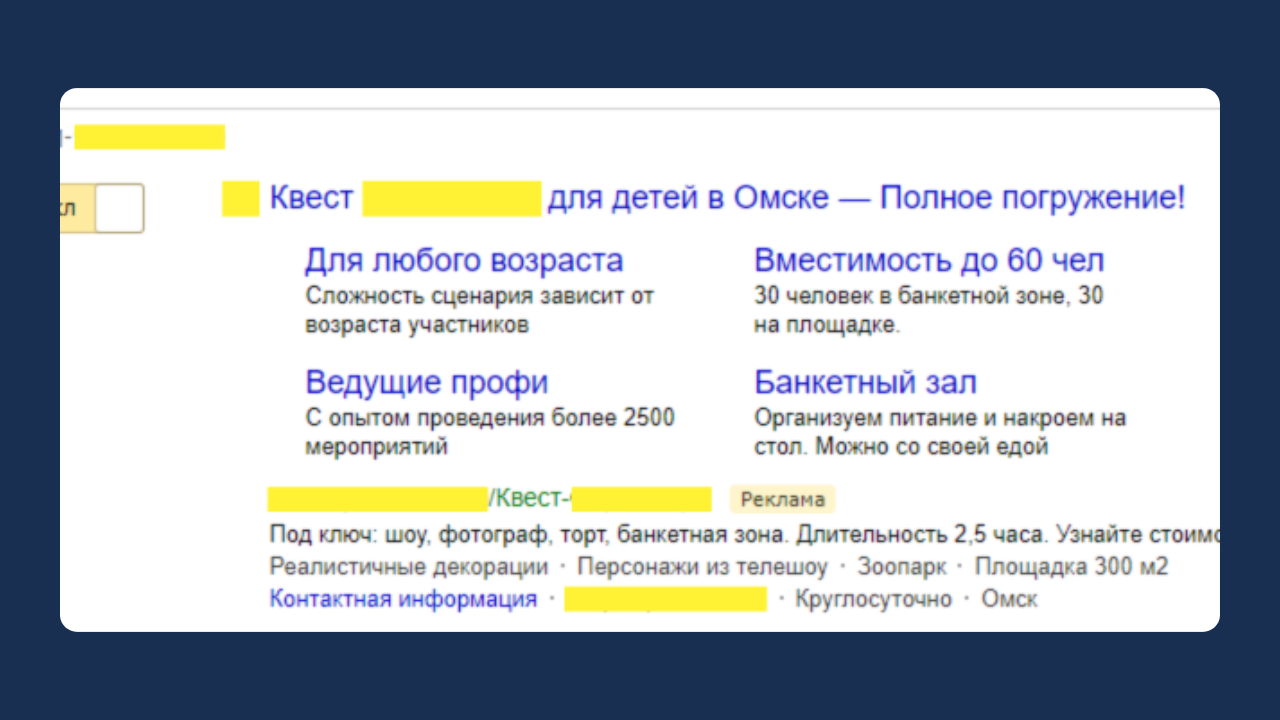Click the callout 'Зоопарк'
Viewport: 1280px width, 720px height.
coord(901,567)
